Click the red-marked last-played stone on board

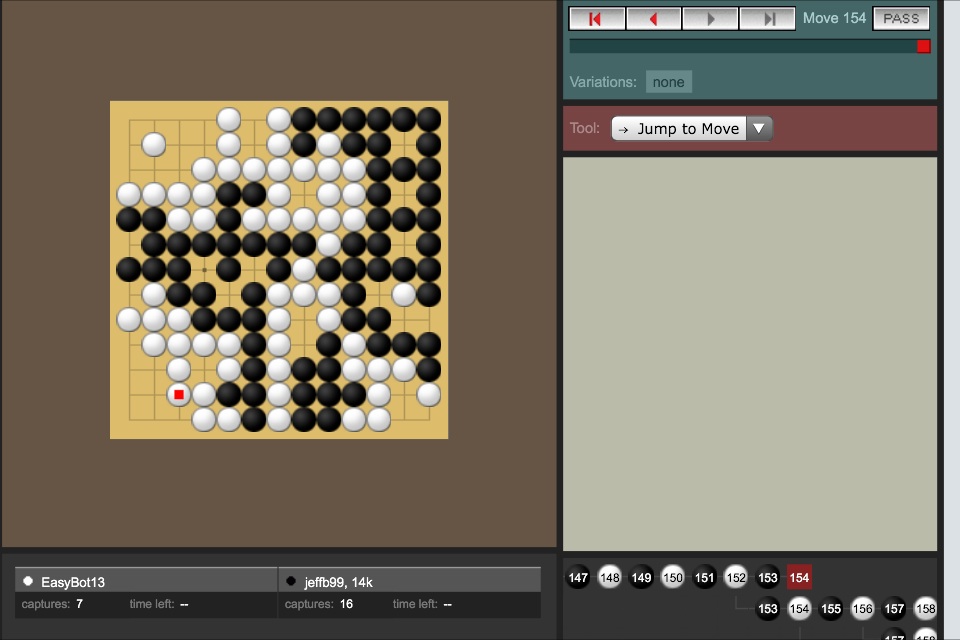[179, 395]
